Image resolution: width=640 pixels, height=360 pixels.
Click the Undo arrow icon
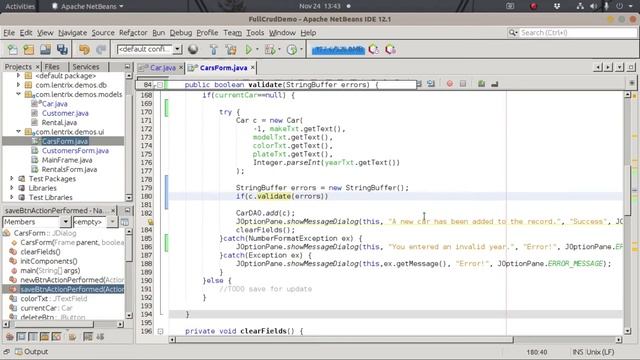click(x=84, y=50)
